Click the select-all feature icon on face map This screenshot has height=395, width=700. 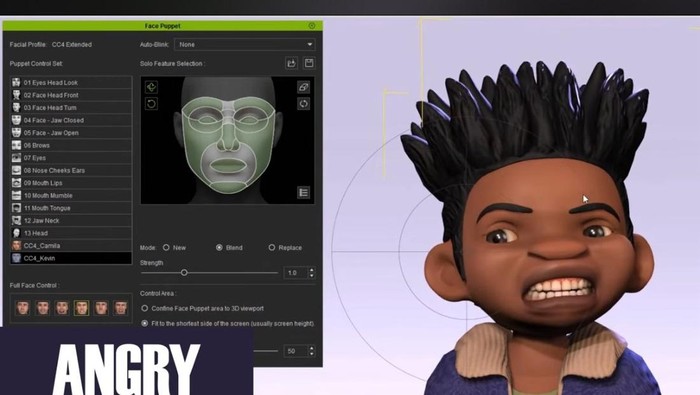(x=151, y=87)
